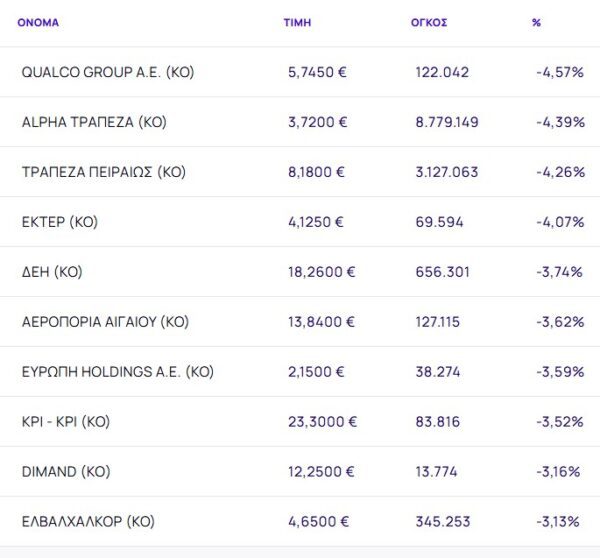Open ΕΥΡΩΠΗ HOLDINGS Α.Ε. (ΚΟ)
600x558 pixels.
117,372
